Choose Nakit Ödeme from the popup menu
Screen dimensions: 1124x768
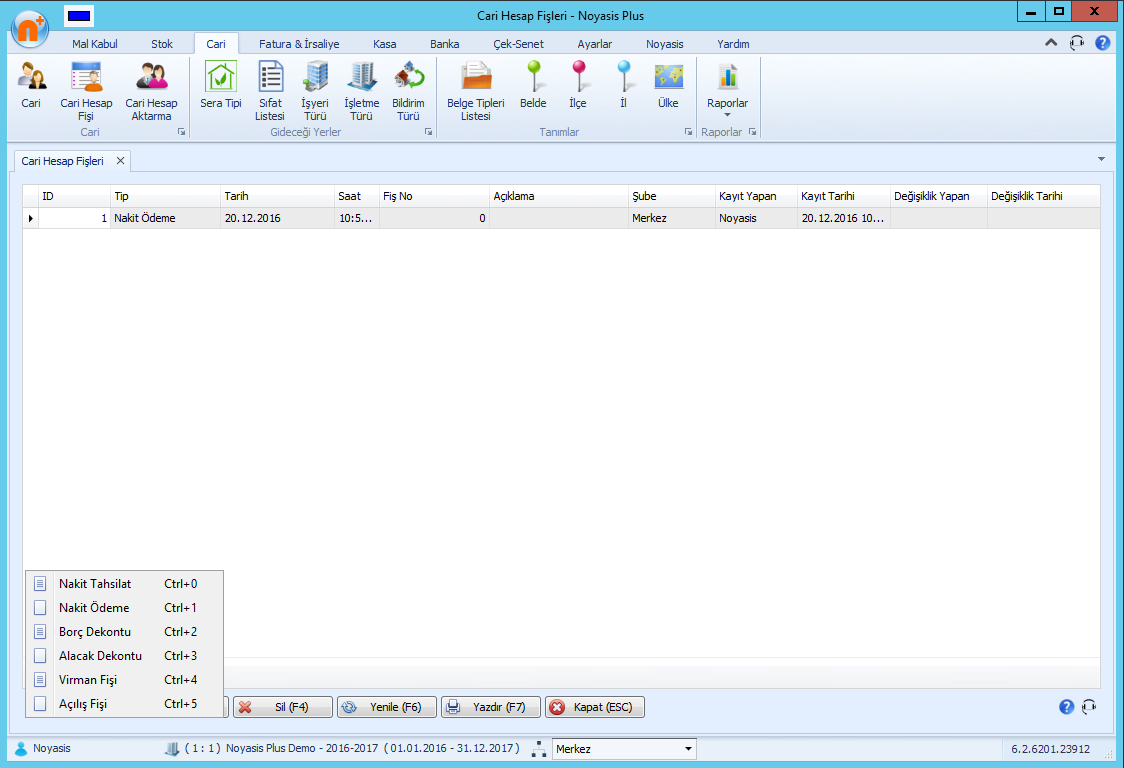[x=125, y=607]
